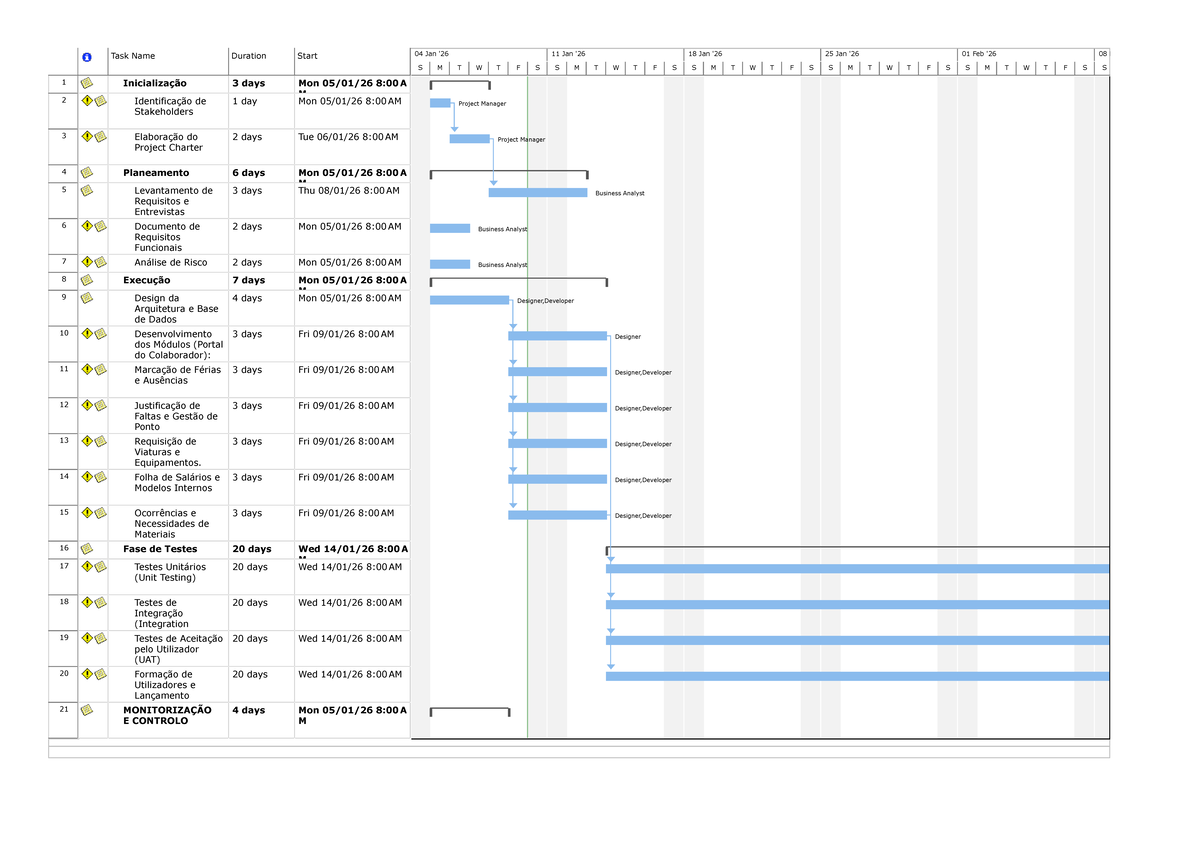Screen dimensions: 1200x848
Task: Click 'Designer,Developer' label beside Design da Arquitetura bar
Action: click(546, 301)
